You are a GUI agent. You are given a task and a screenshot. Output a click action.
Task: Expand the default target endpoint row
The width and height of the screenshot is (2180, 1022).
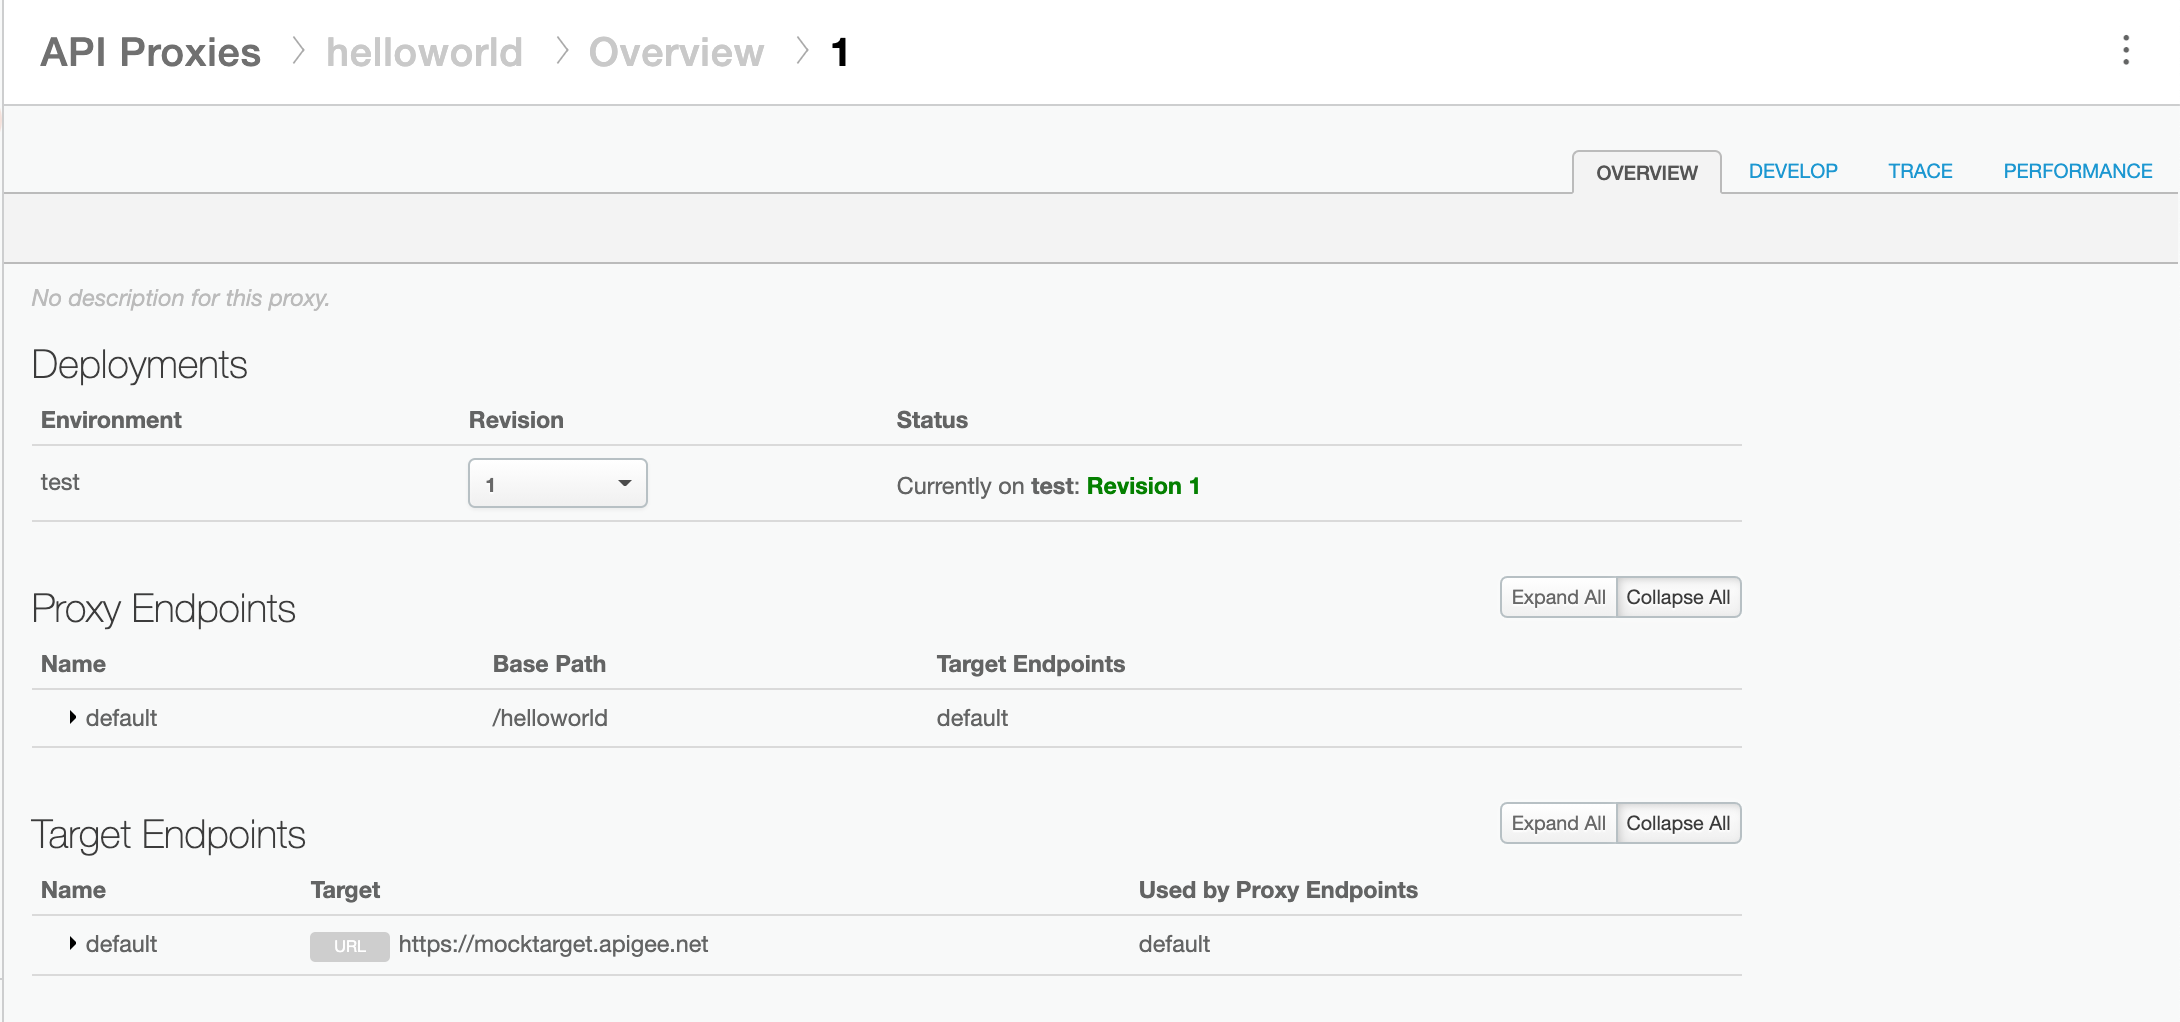72,943
